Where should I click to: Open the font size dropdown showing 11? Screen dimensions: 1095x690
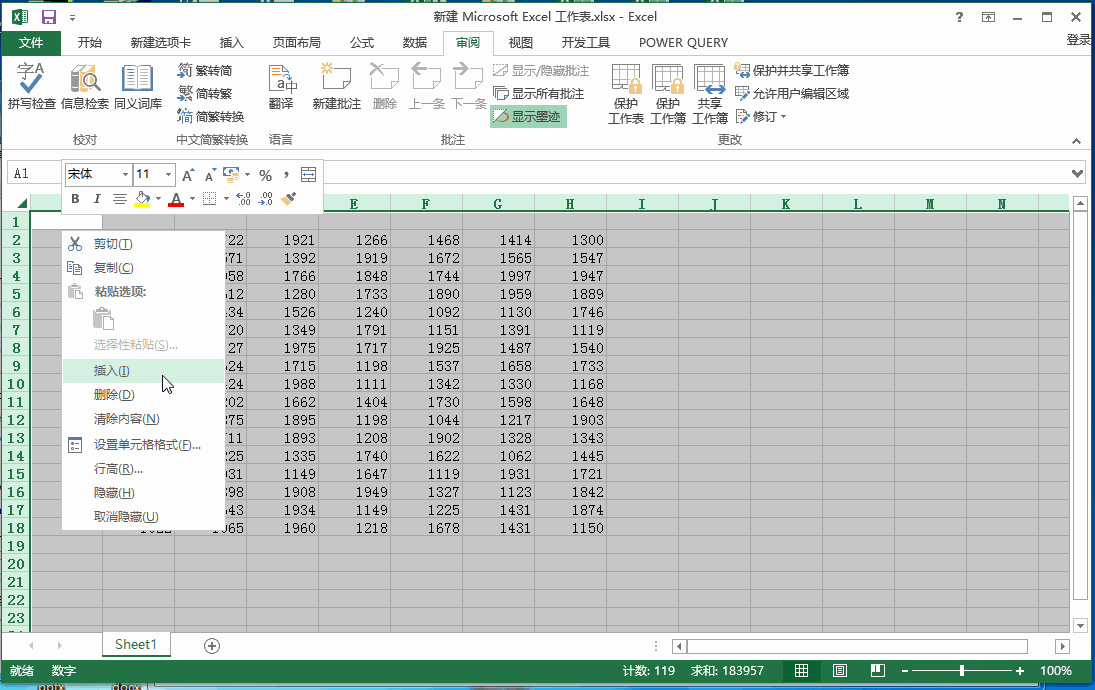click(168, 174)
